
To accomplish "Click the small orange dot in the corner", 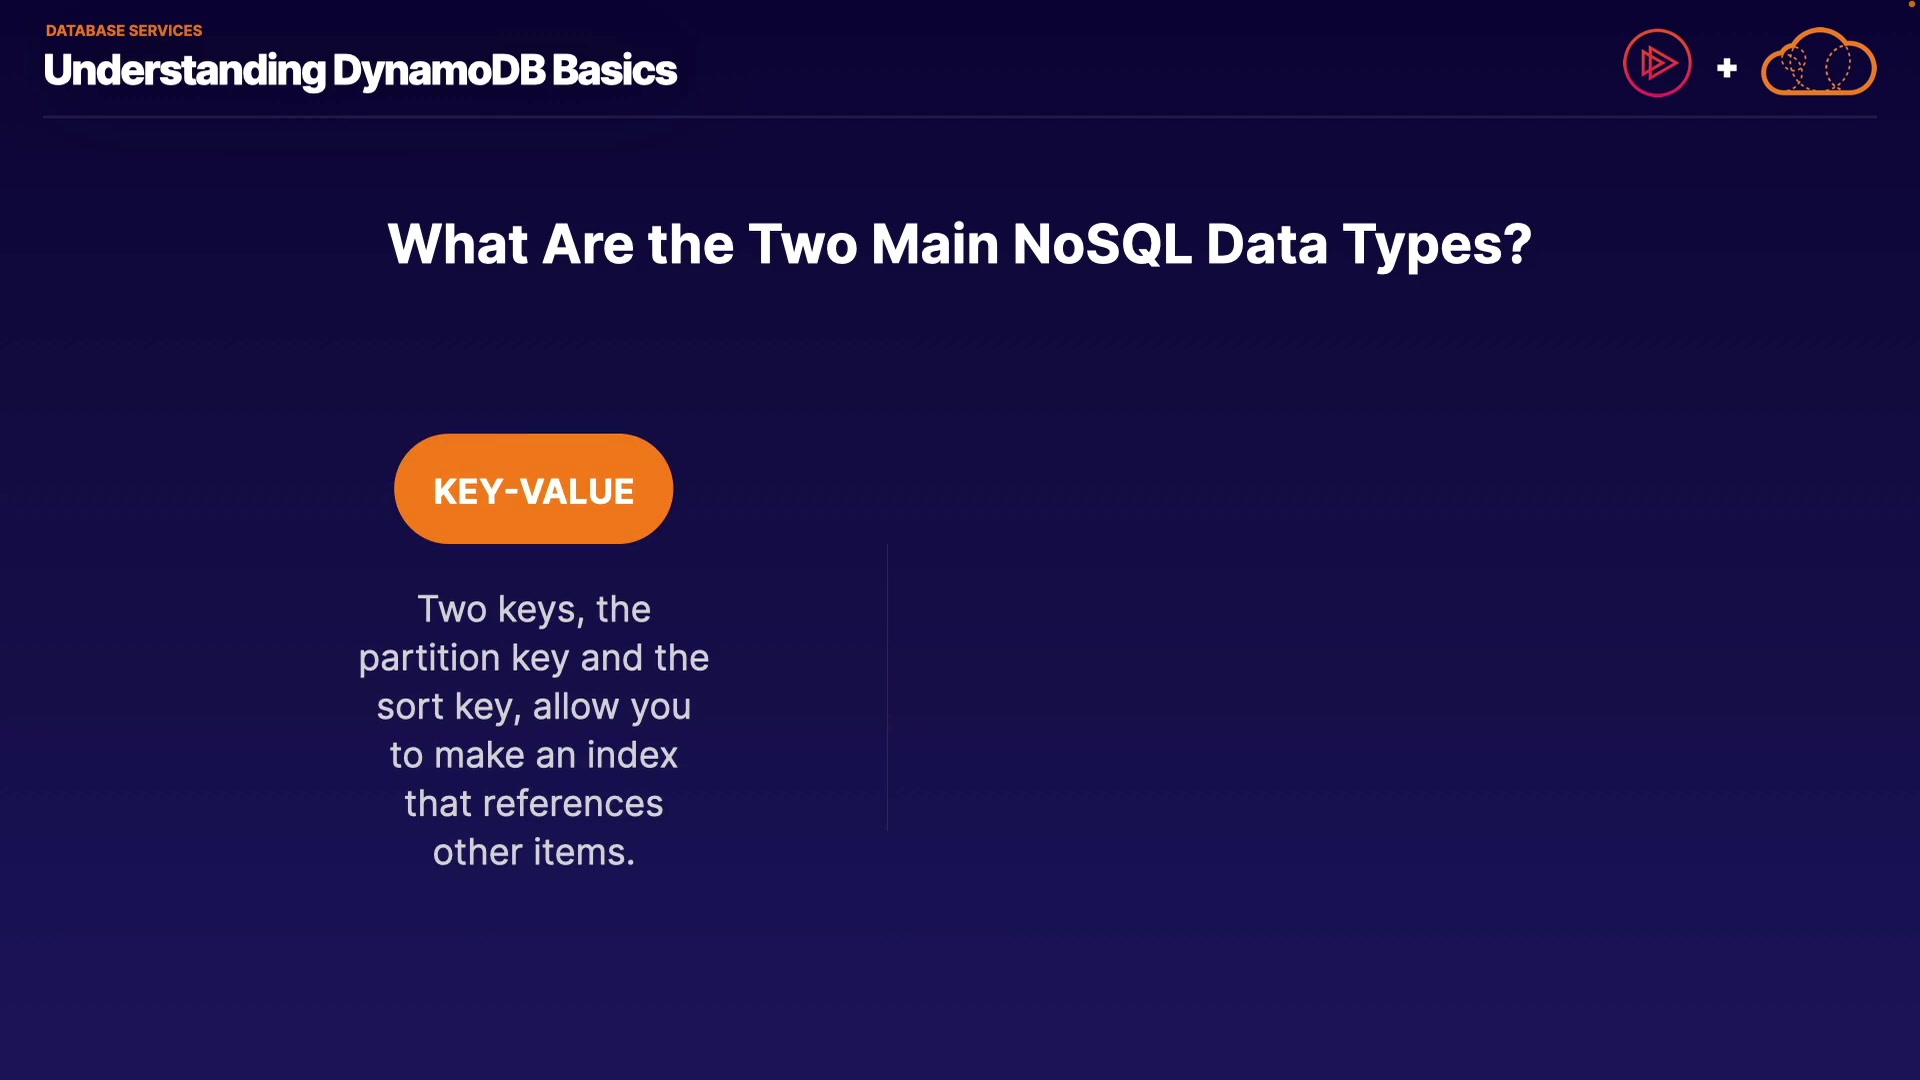I will [x=1911, y=4].
